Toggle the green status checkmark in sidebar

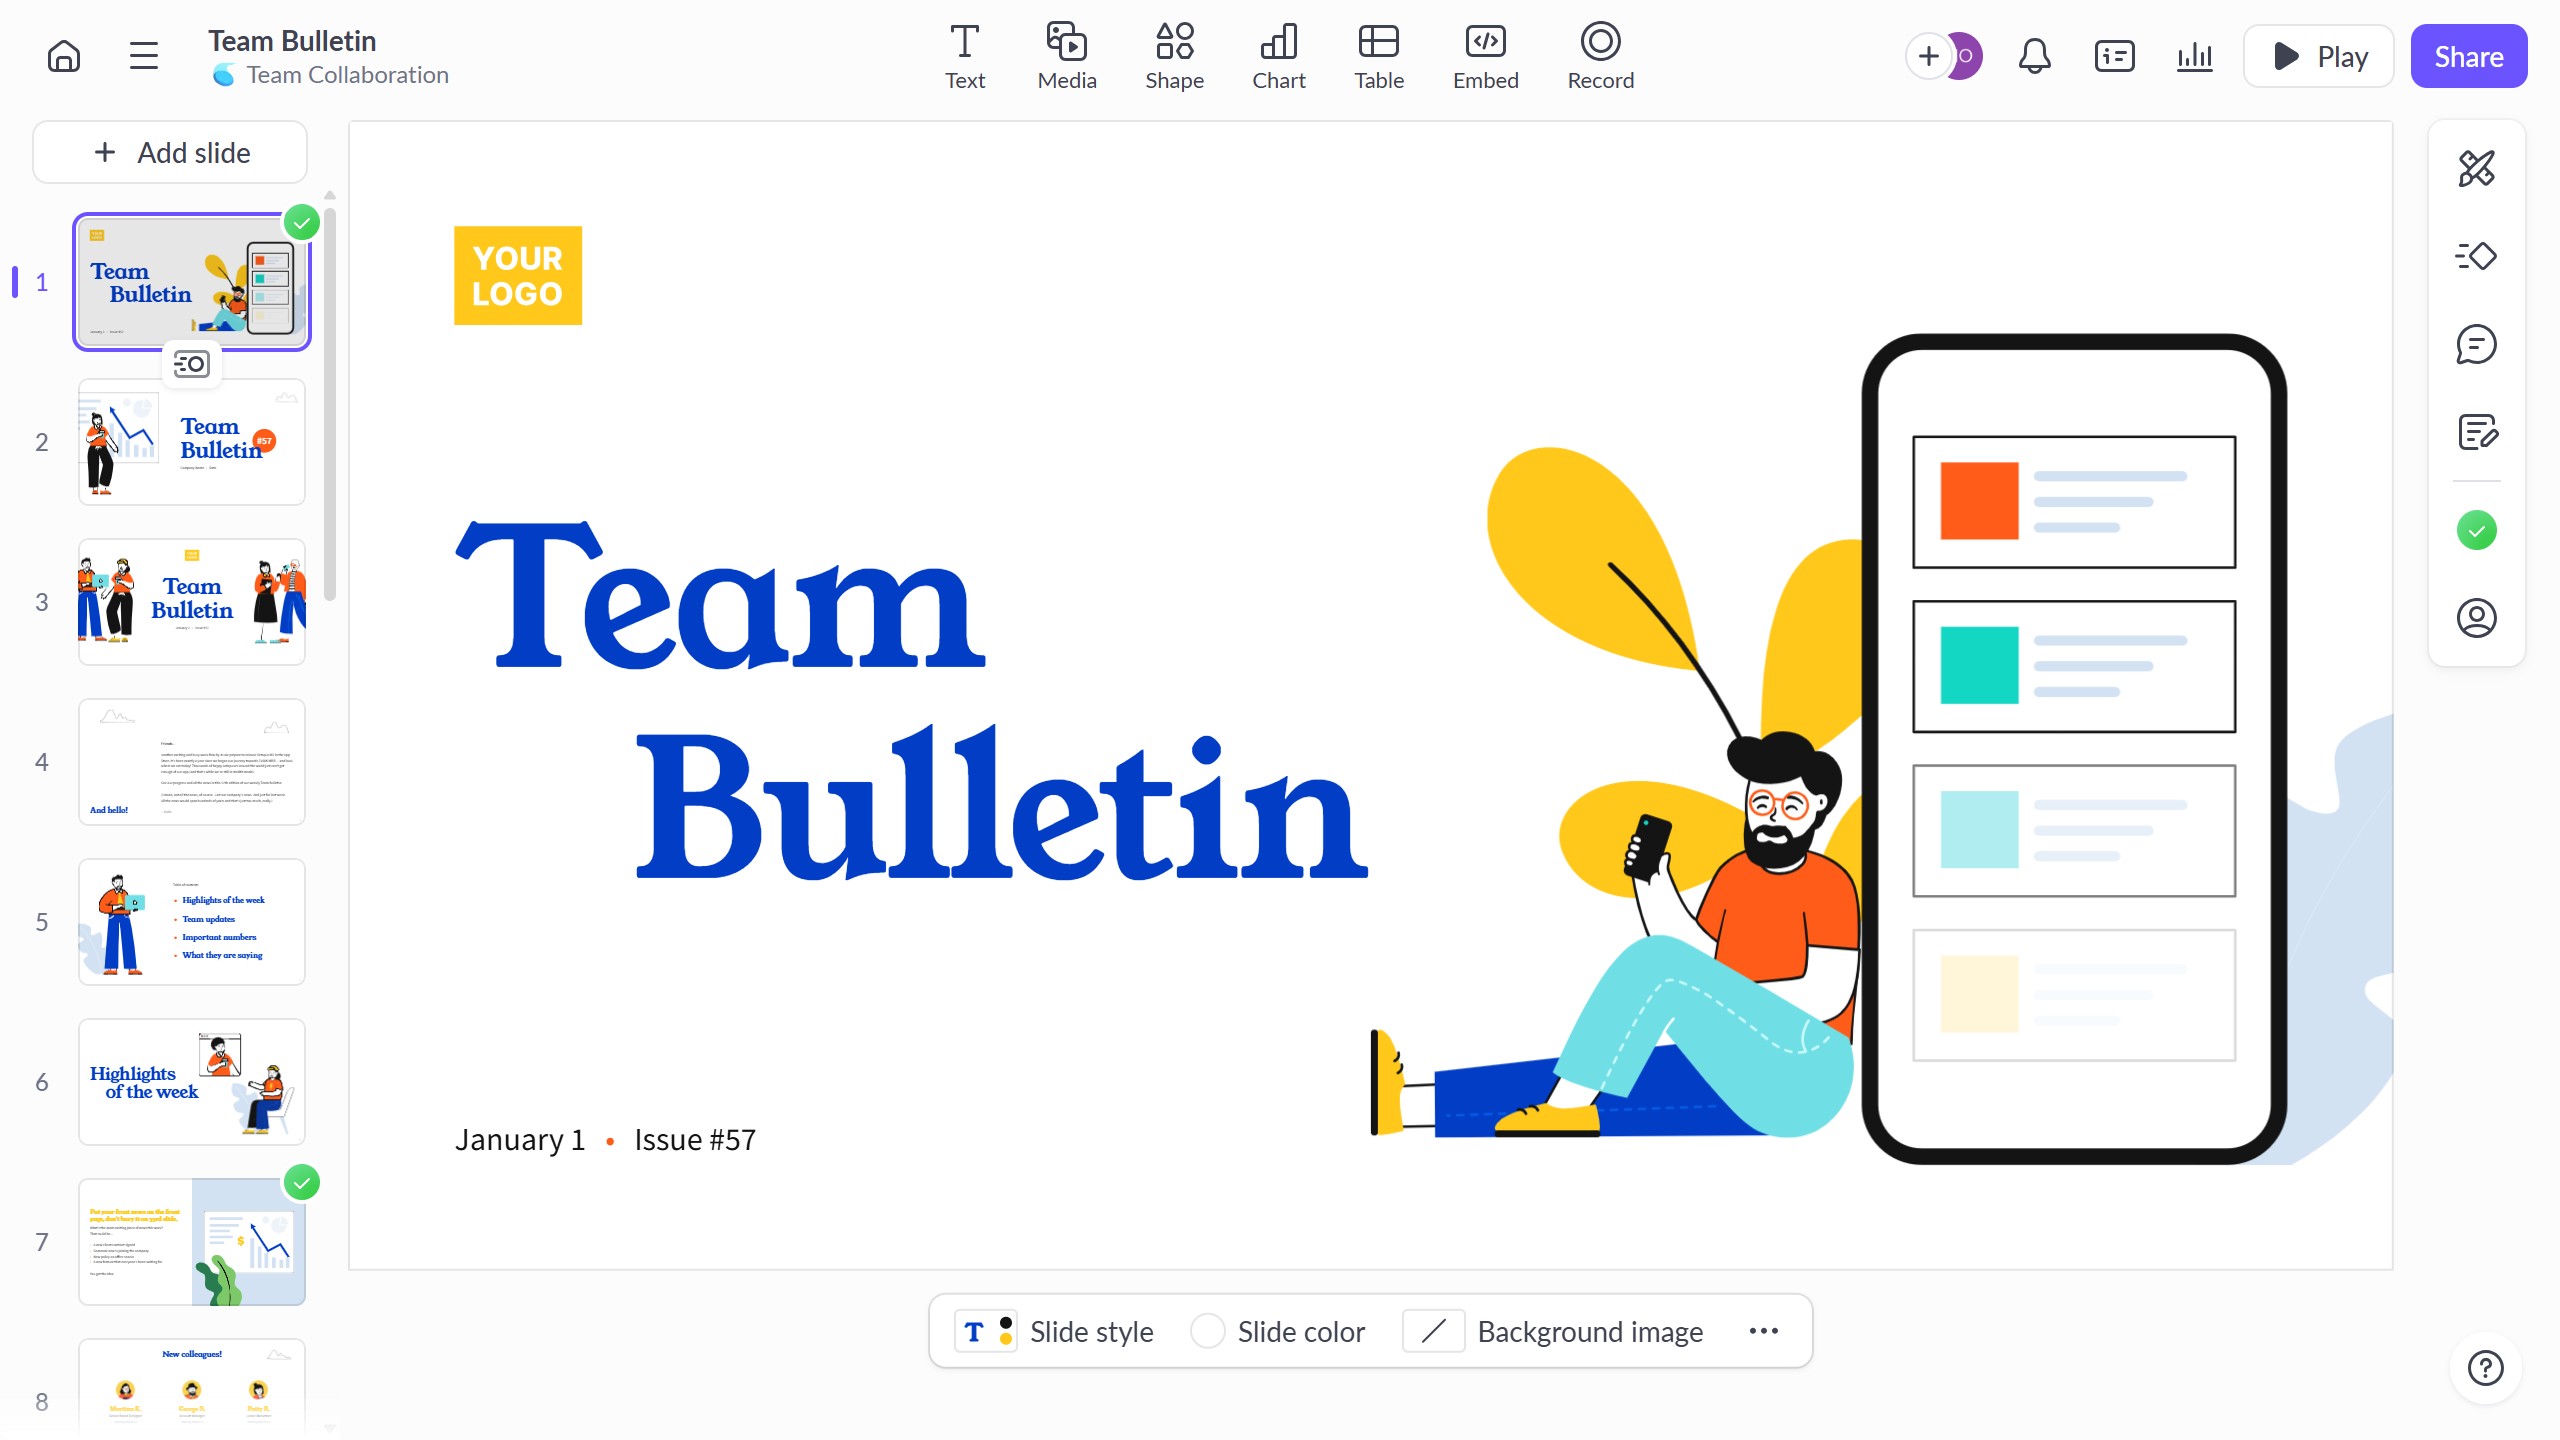pyautogui.click(x=2476, y=530)
